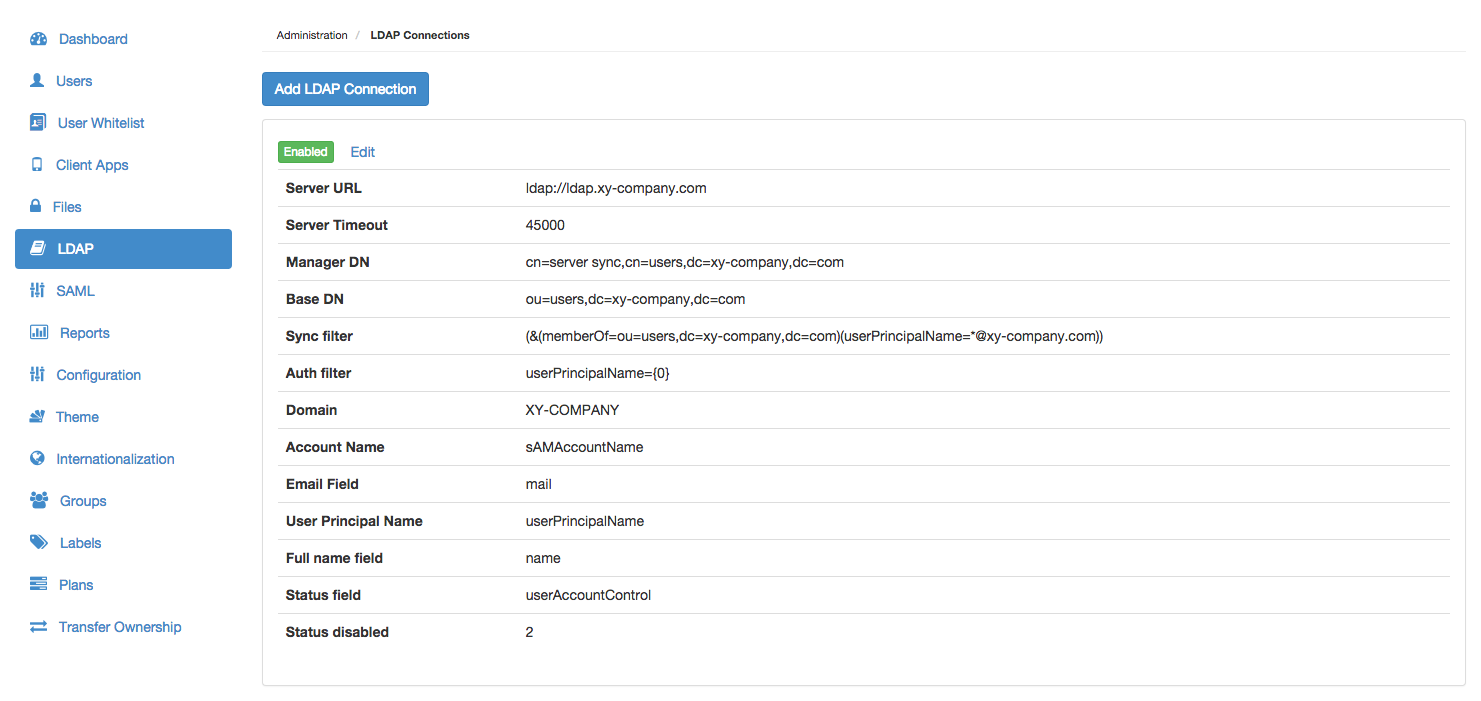Select the active LDAP sidebar item

pyautogui.click(x=123, y=249)
